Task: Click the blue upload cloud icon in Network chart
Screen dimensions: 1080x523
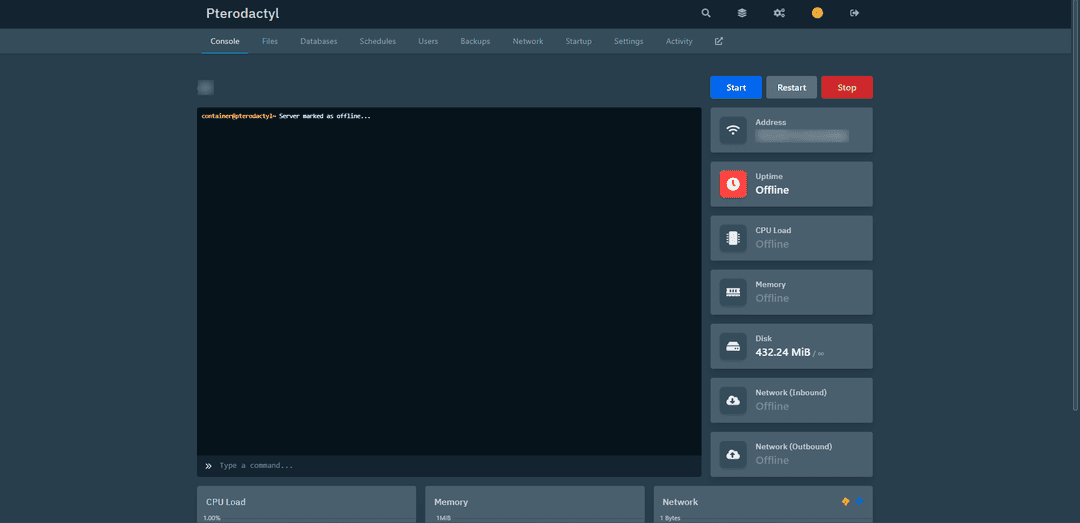Action: 859,501
